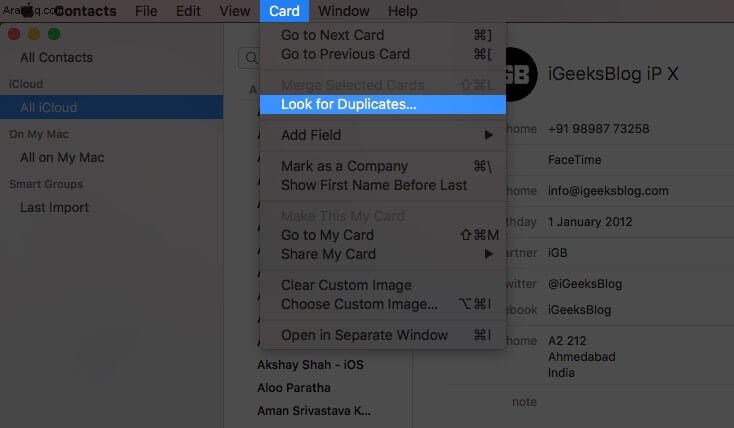
Task: Expand the Share My Card submenu
Action: (x=383, y=254)
